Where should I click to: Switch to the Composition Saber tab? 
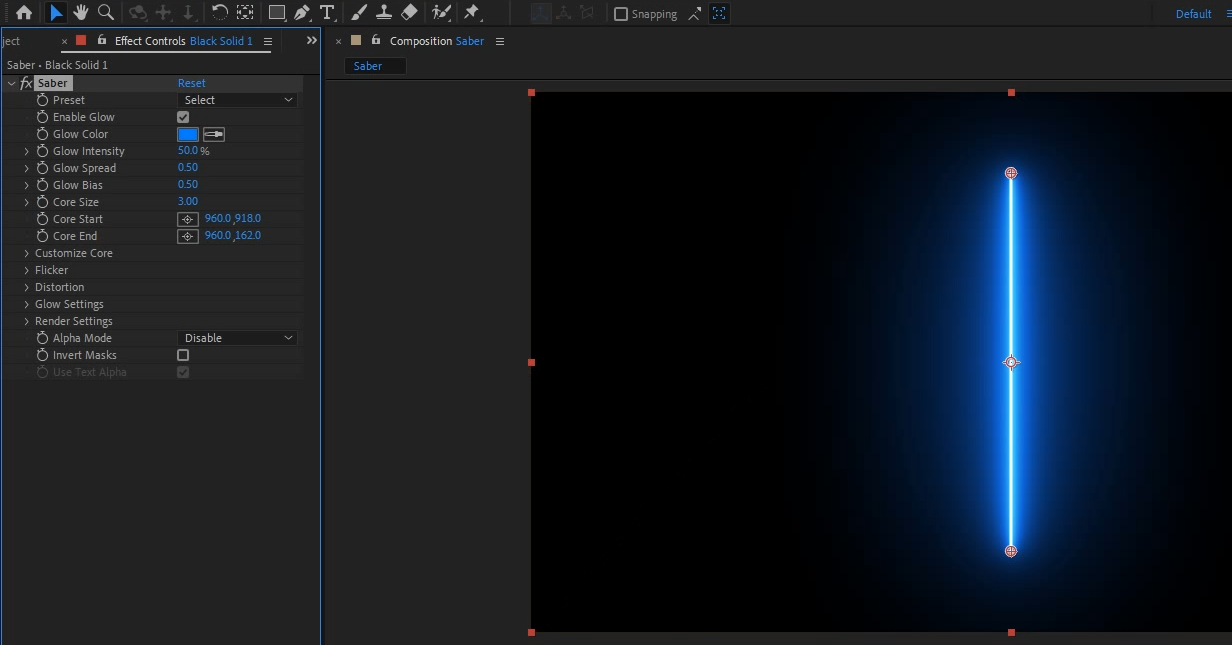pos(437,41)
